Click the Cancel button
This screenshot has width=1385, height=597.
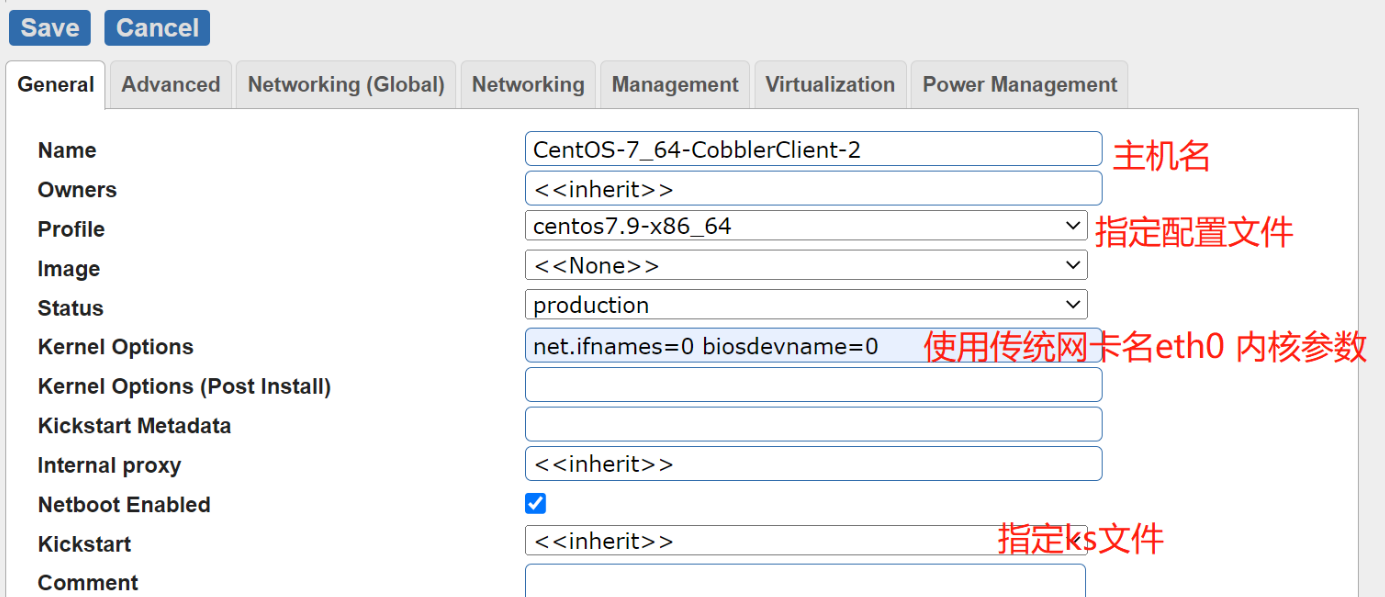(157, 28)
